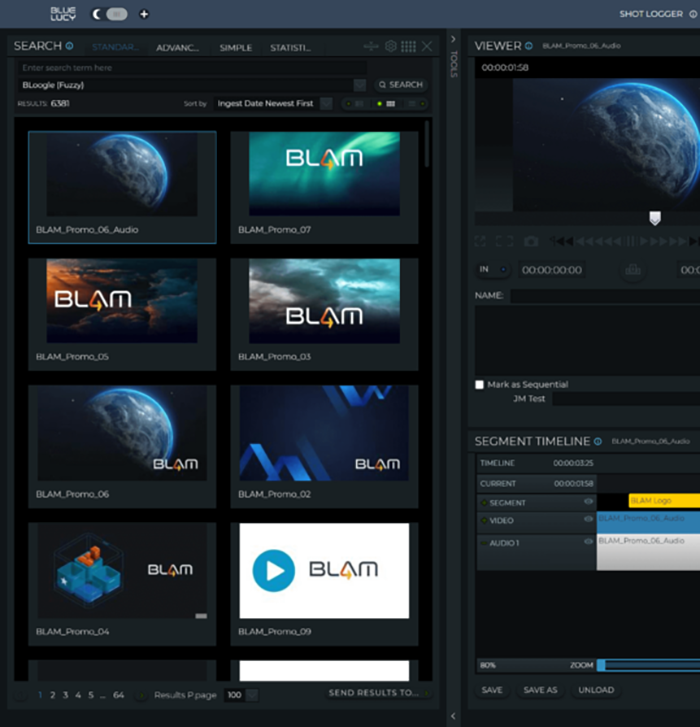Image resolution: width=700 pixels, height=727 pixels.
Task: Select BLAM_Promo_06 thumbnail
Action: 122,446
